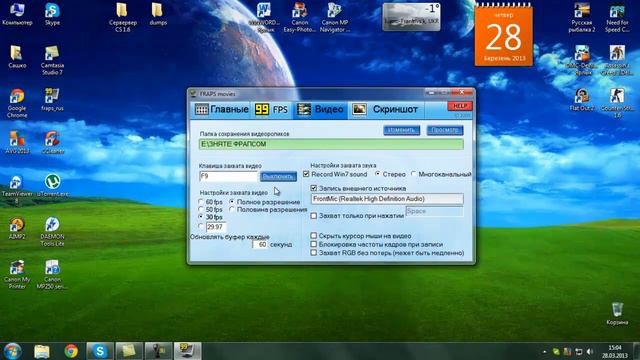This screenshot has width=640, height=360.
Task: Click the Просмотр folder button
Action: 445,130
